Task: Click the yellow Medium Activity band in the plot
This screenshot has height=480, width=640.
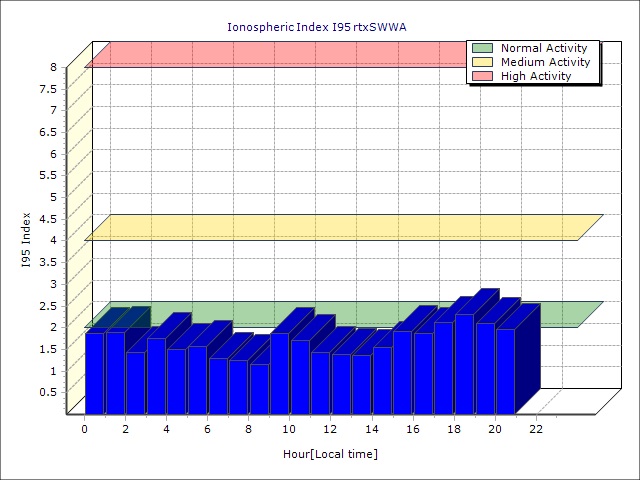Action: (330, 227)
